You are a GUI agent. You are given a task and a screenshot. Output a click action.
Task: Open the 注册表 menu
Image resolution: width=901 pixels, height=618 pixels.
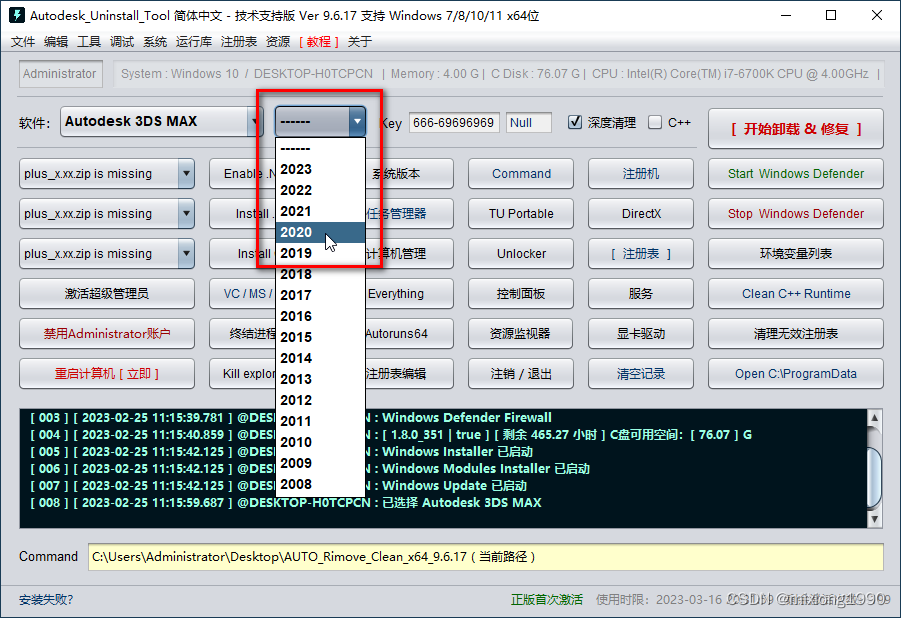pos(238,42)
